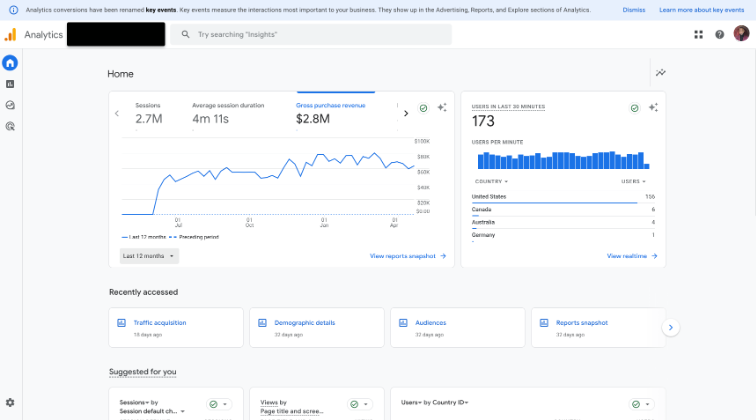Click the Germany row in country list
This screenshot has width=756, height=420.
[563, 236]
